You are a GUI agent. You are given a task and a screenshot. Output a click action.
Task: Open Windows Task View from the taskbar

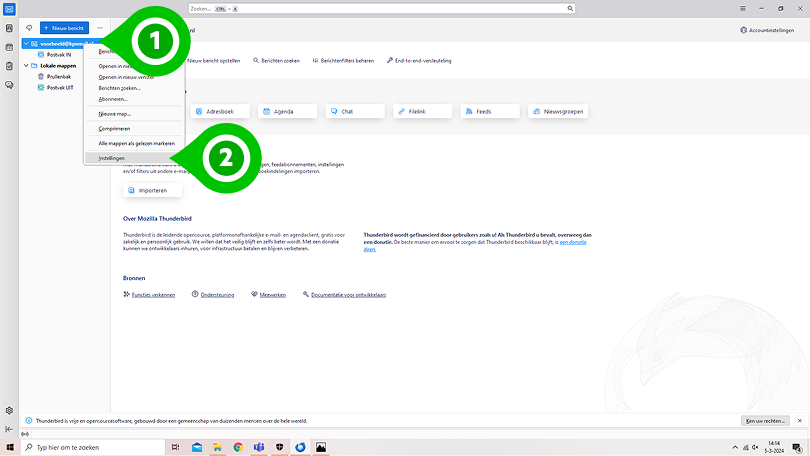pyautogui.click(x=176, y=447)
